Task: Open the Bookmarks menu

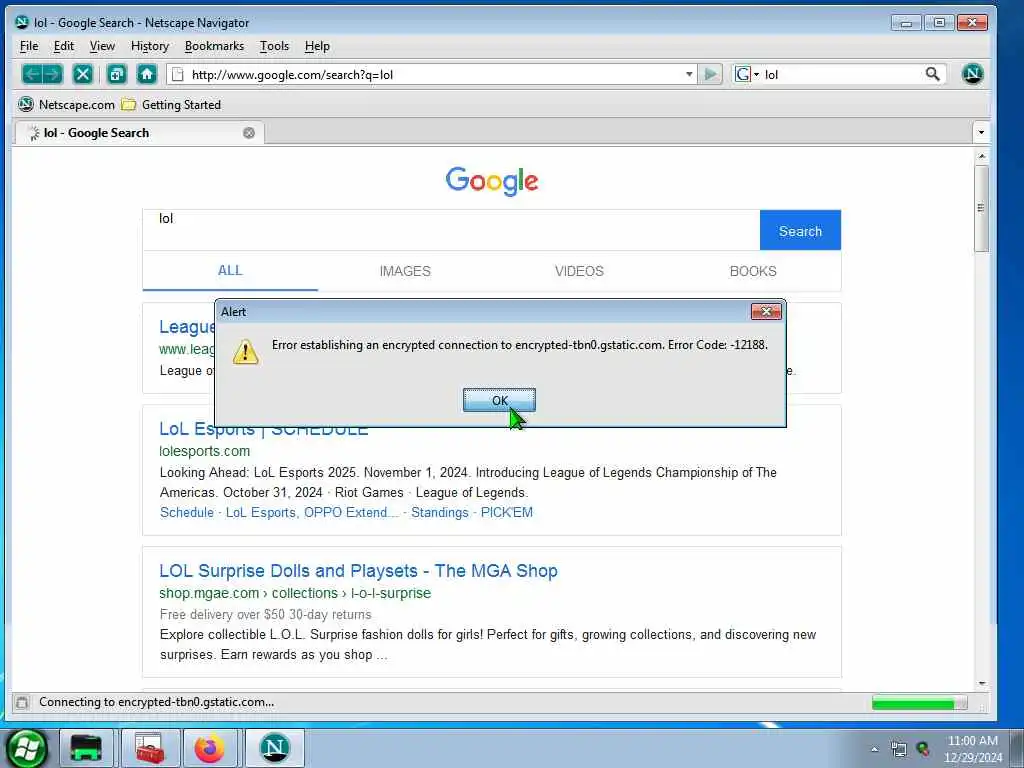Action: pyautogui.click(x=214, y=46)
